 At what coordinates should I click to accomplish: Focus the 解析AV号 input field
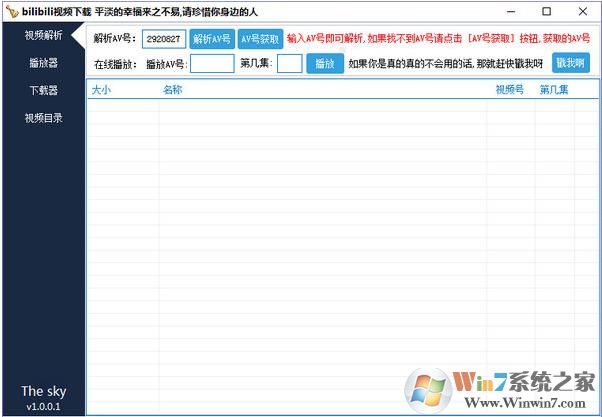(164, 39)
